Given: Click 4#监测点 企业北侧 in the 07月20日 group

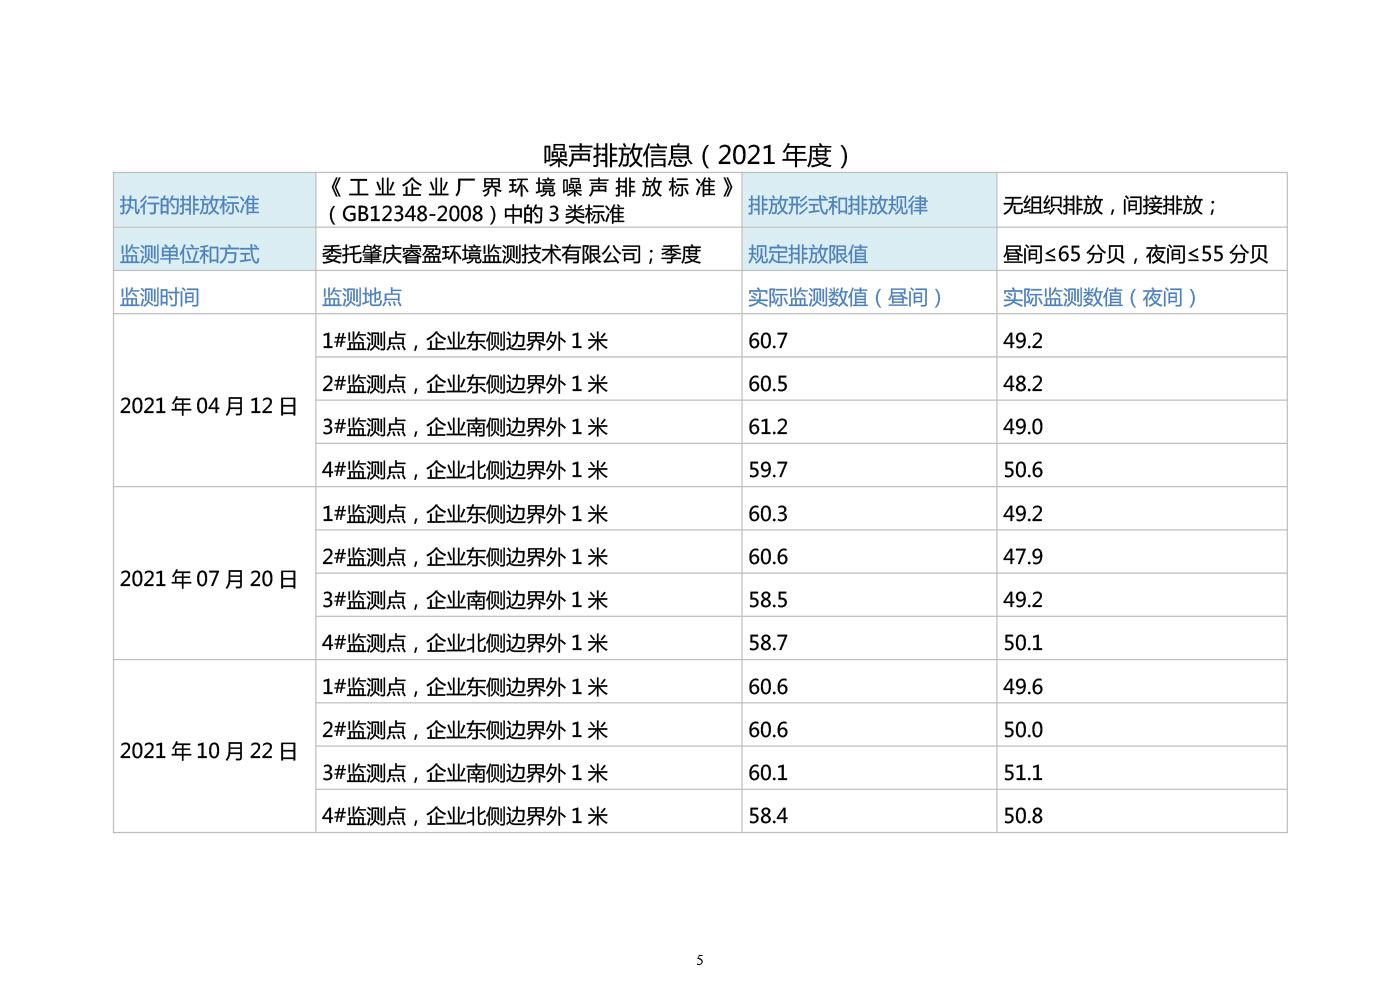Looking at the screenshot, I should [x=529, y=638].
